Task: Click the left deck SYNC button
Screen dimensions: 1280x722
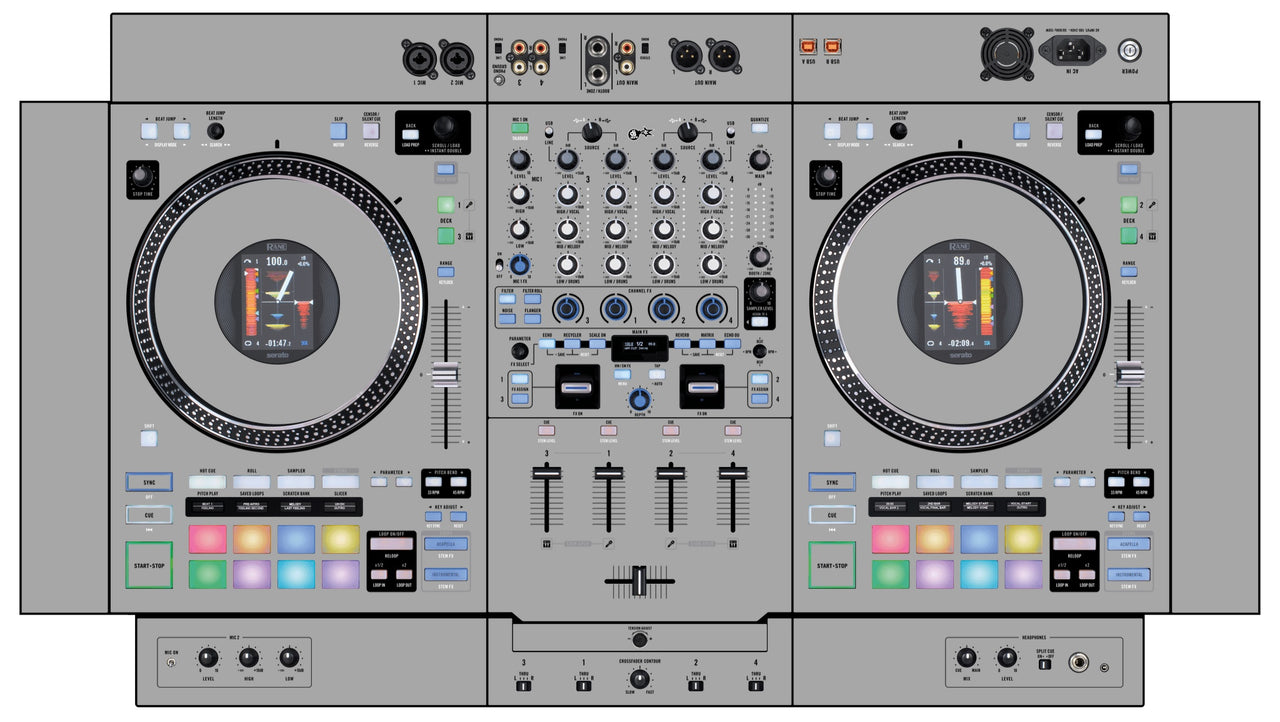Action: (x=148, y=482)
